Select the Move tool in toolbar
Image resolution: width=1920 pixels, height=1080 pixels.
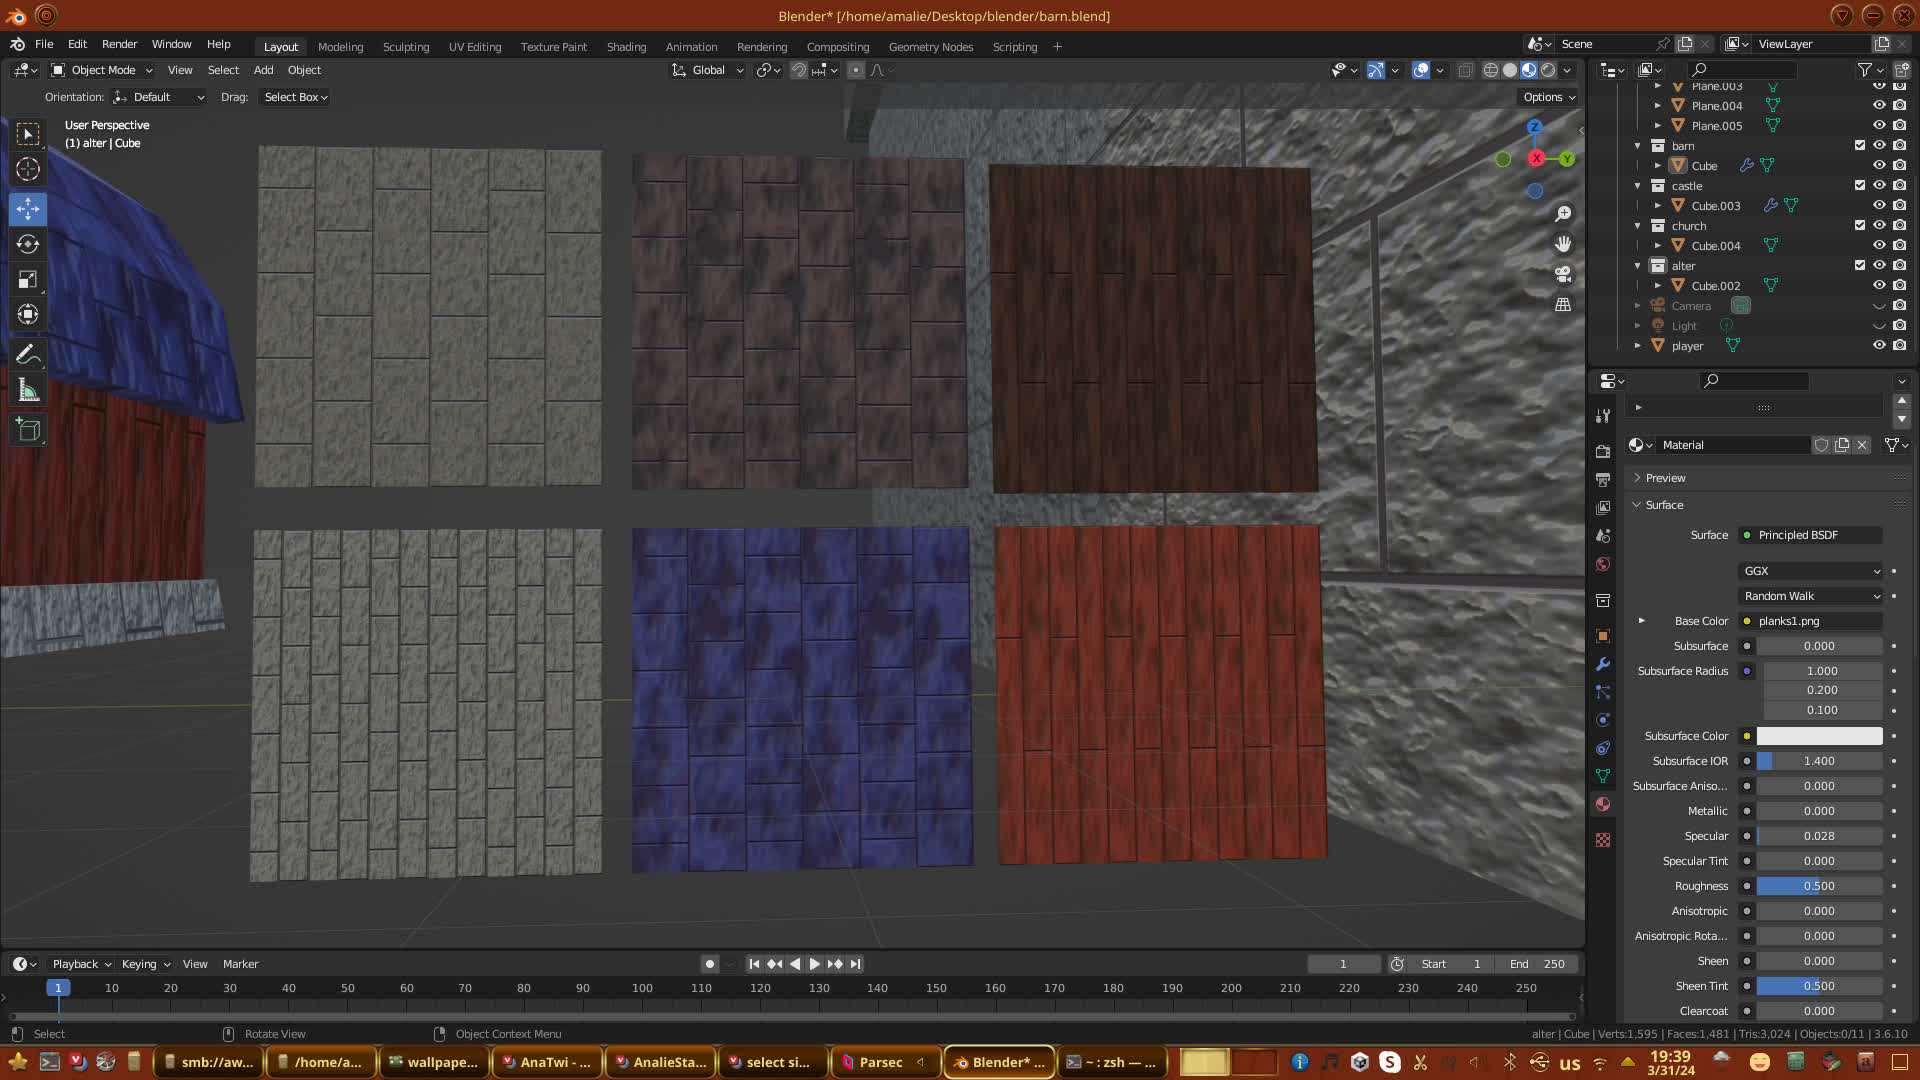pos(28,208)
